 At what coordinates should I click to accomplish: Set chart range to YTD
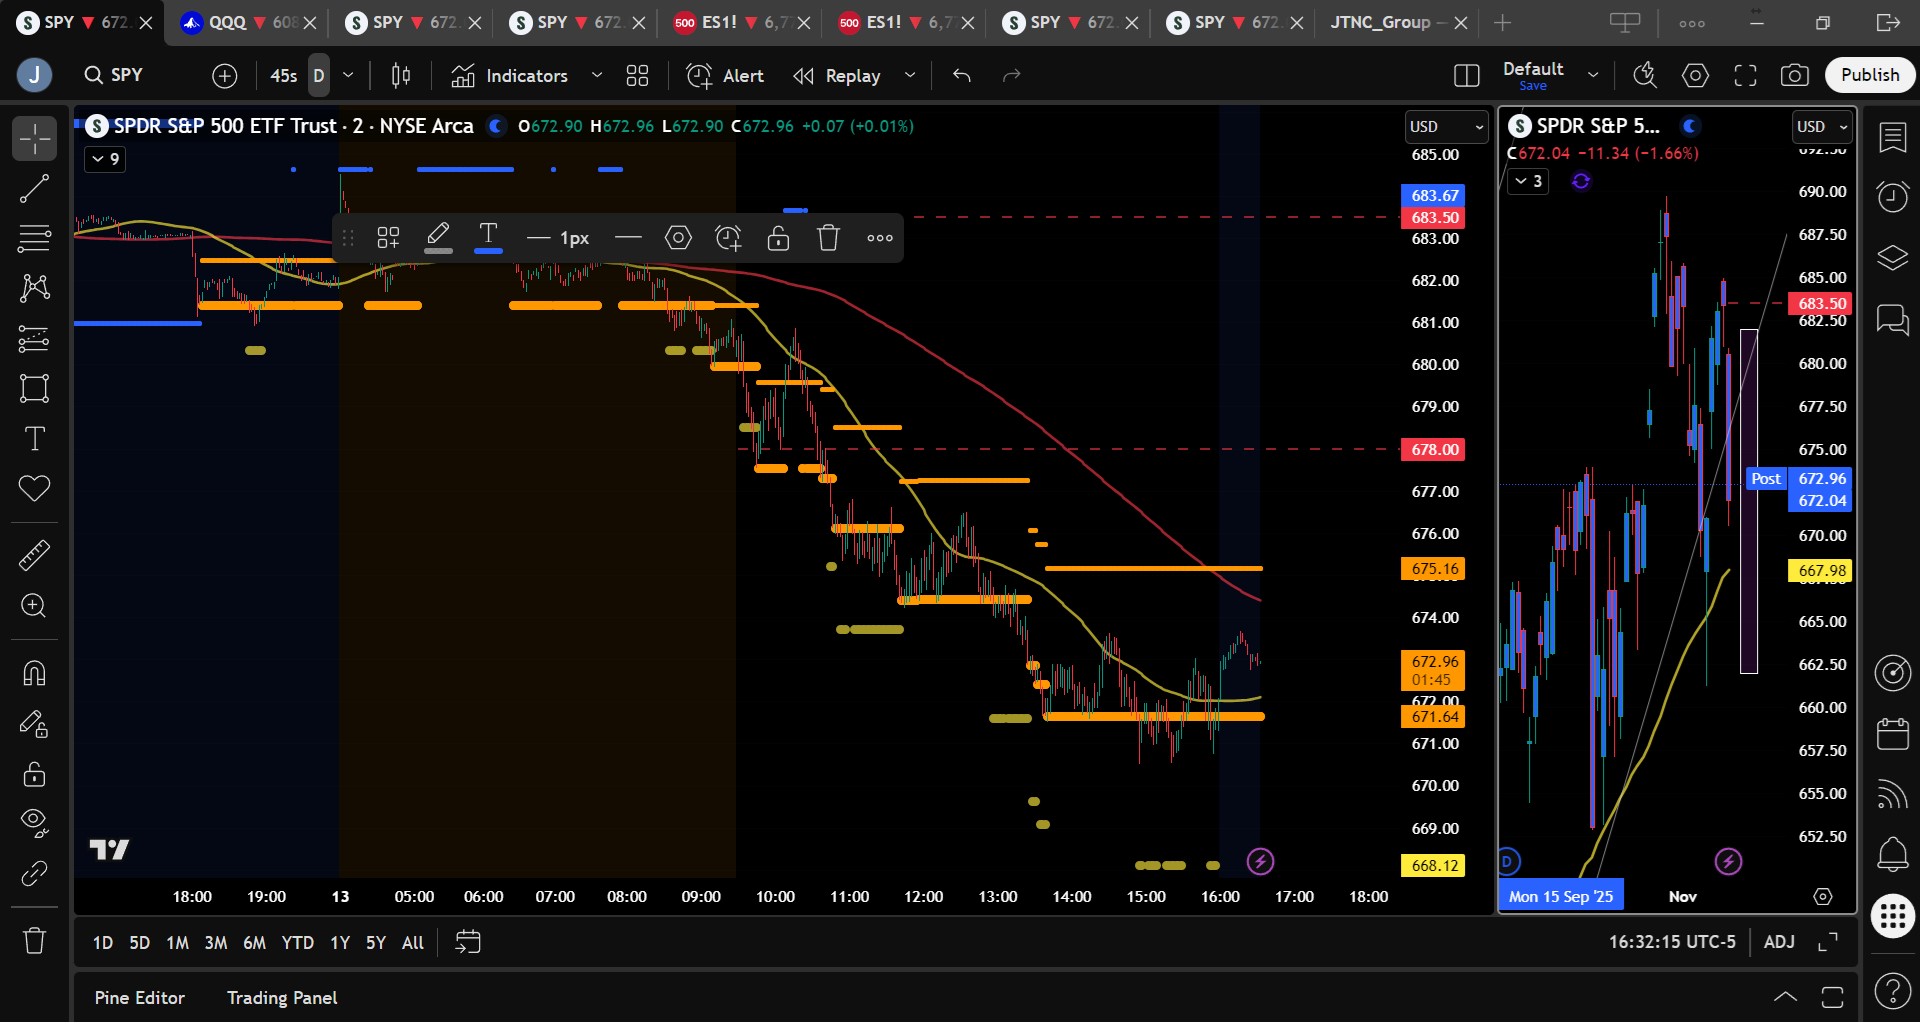(297, 942)
